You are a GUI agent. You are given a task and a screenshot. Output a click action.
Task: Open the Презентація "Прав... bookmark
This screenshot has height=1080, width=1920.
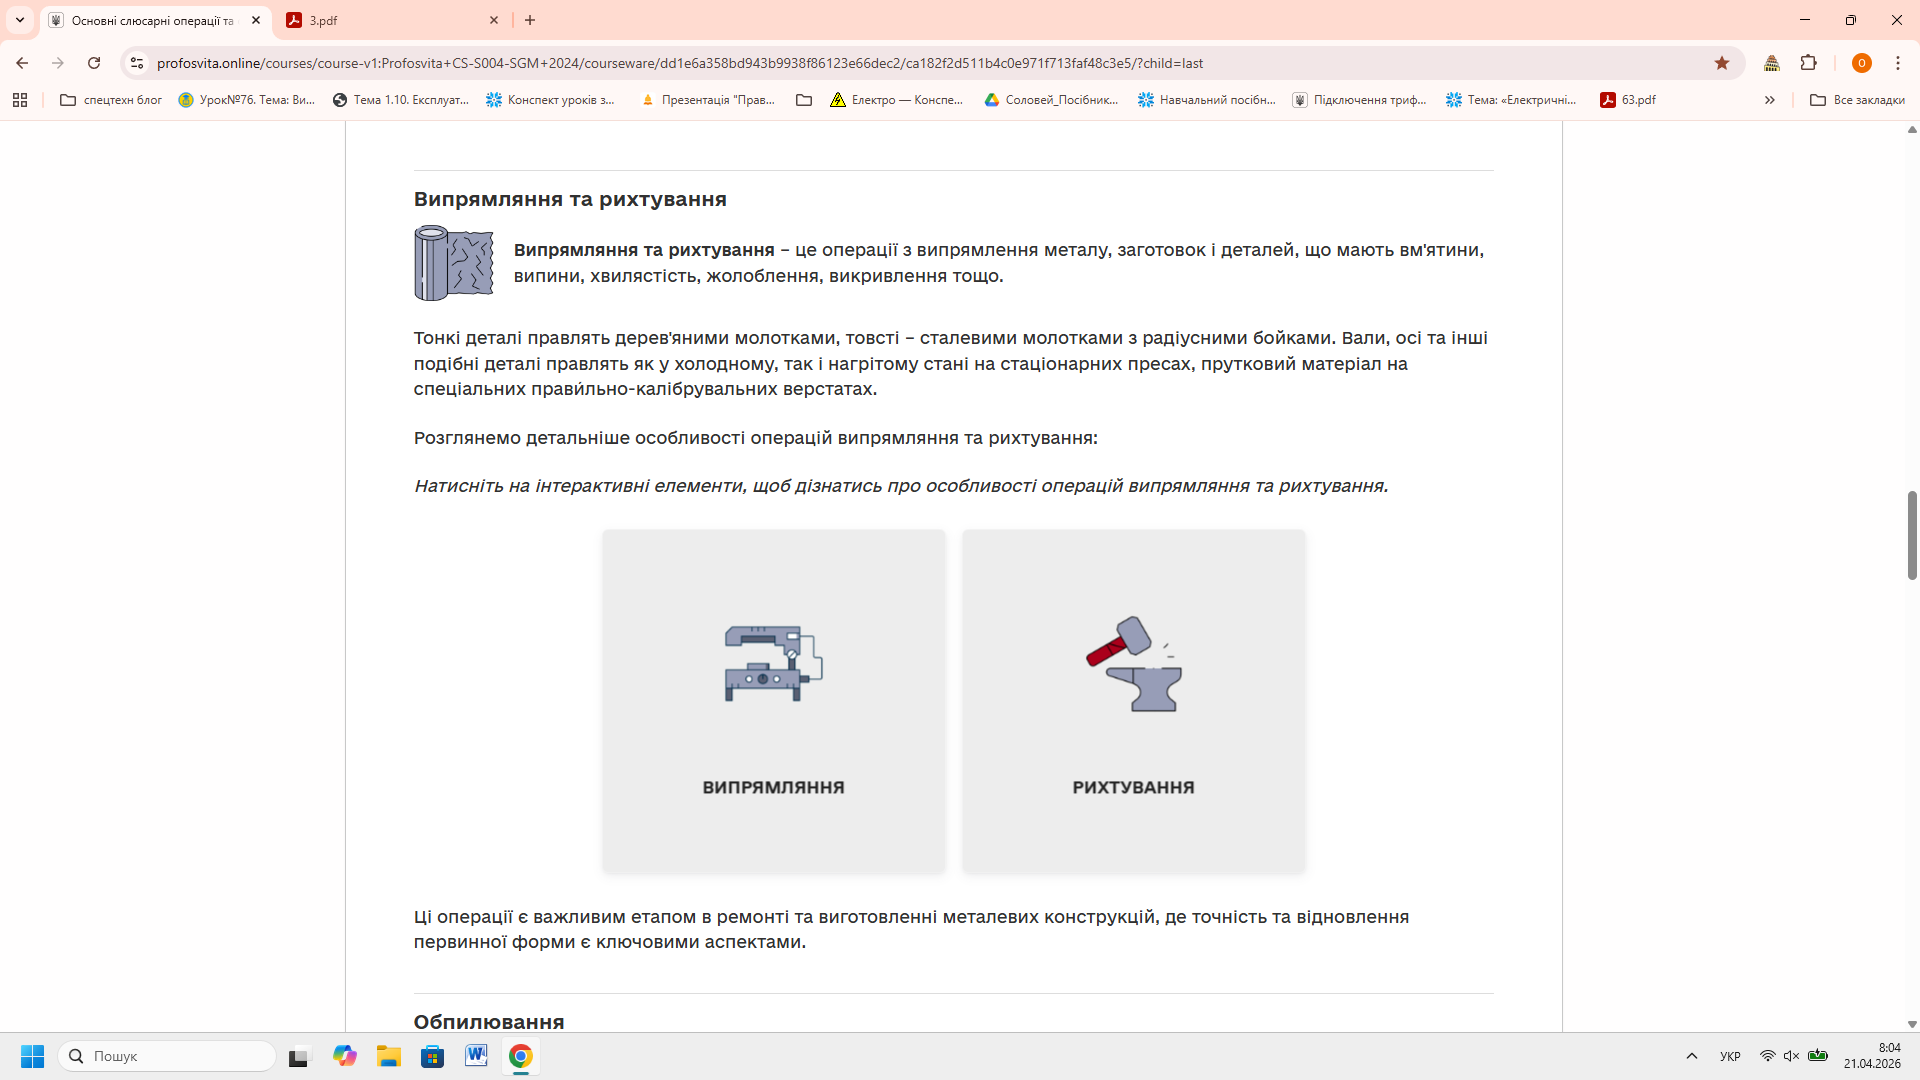click(708, 100)
